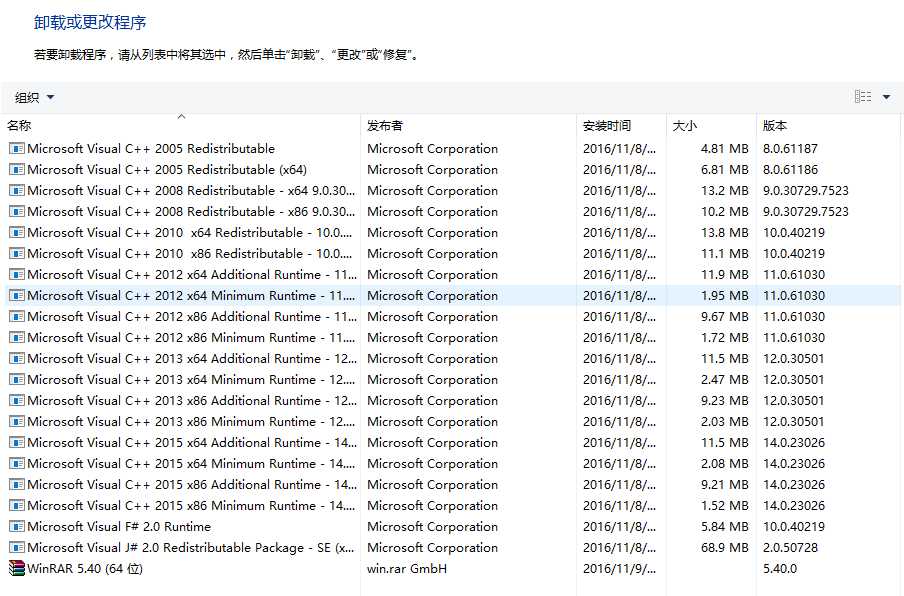
Task: Click the 2.0.50728 version cell
Action: click(790, 548)
